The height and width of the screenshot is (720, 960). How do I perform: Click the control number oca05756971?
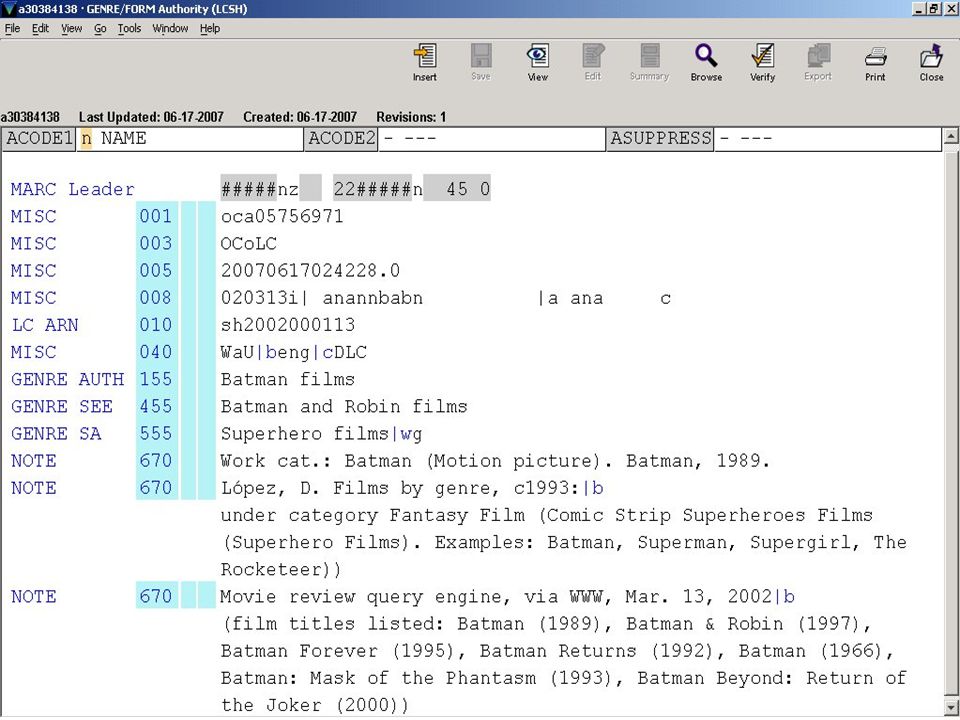coord(282,216)
